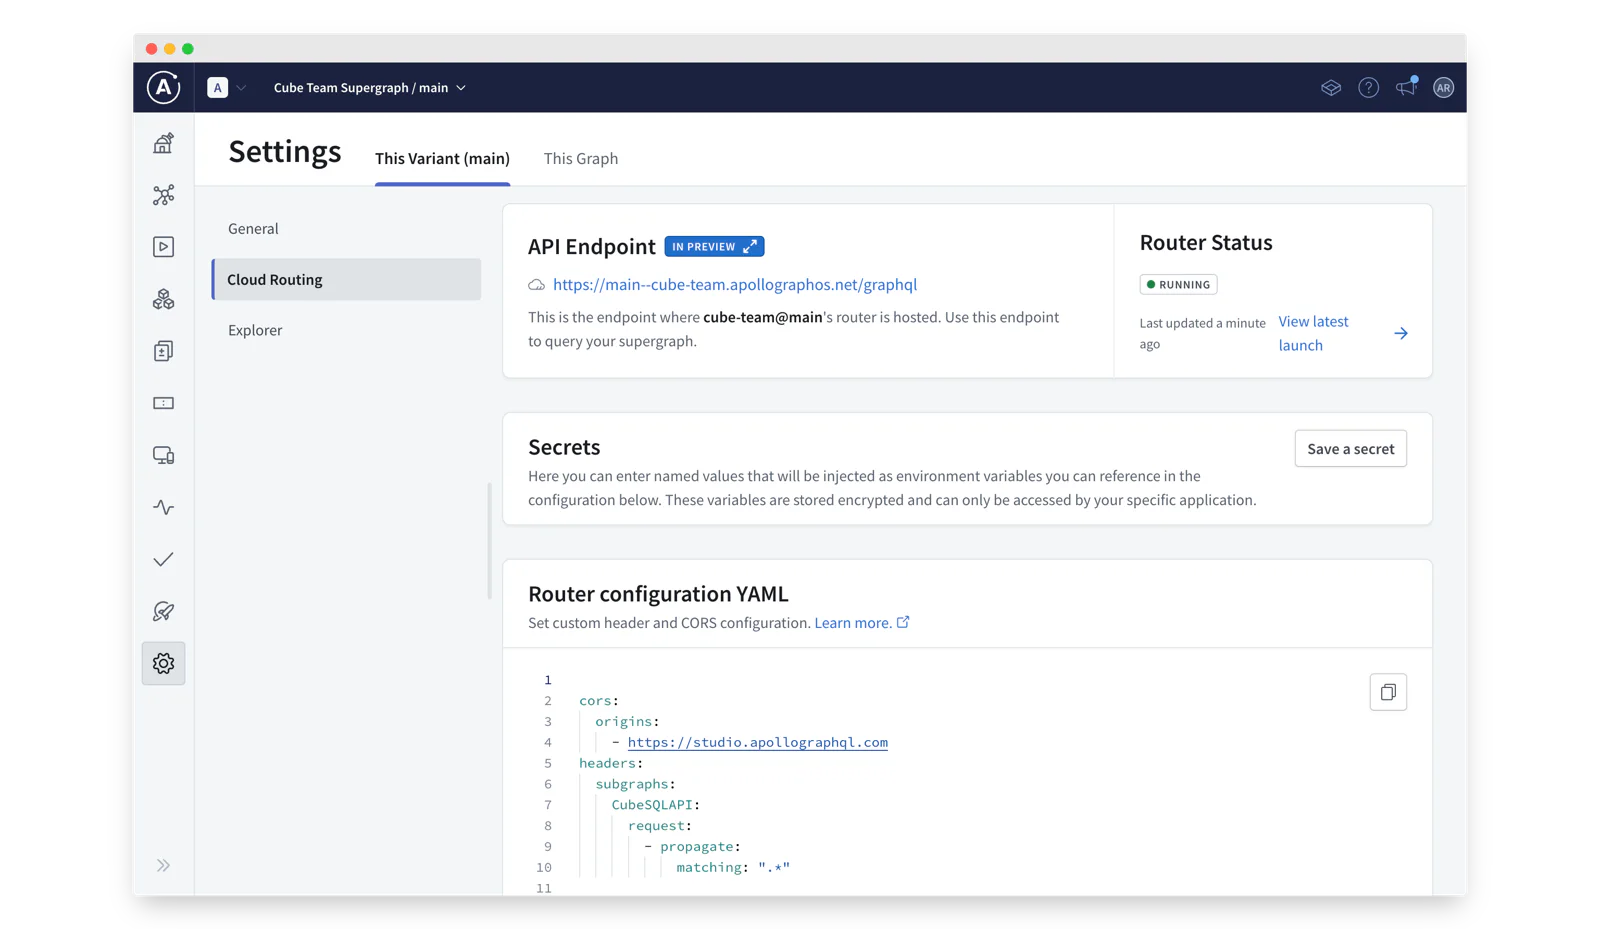The height and width of the screenshot is (929, 1600).
Task: Open the Subgraphs cubes icon in sidebar
Action: (x=163, y=299)
